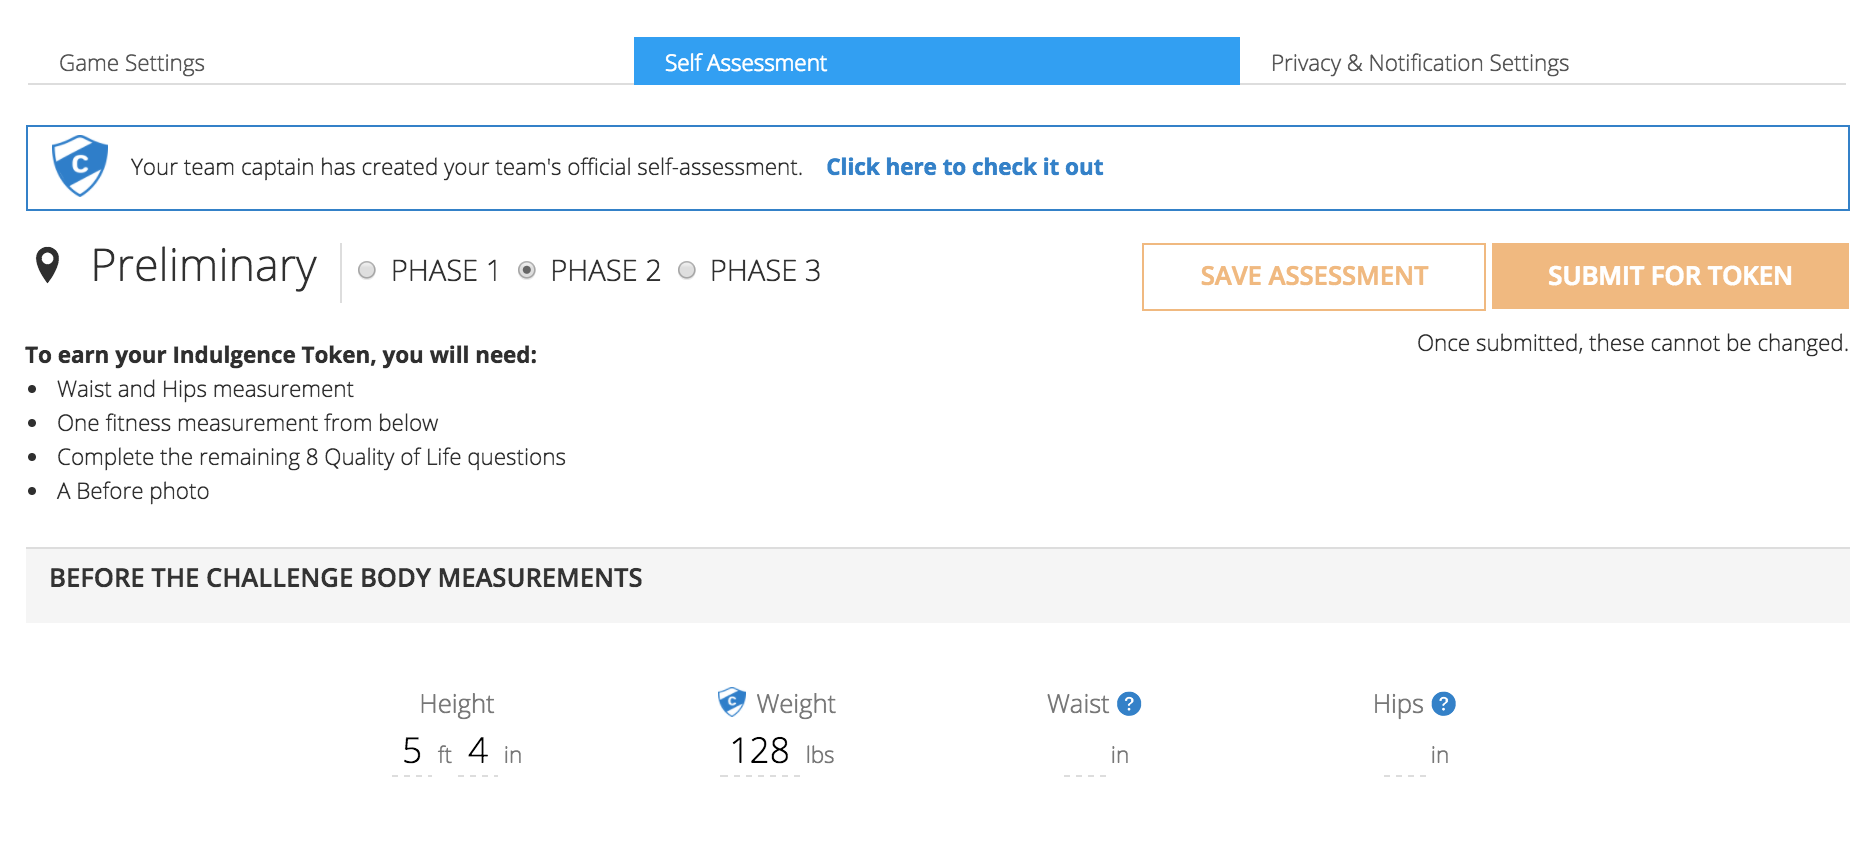Select the PHASE 1 radio button
The image size is (1876, 844).
(367, 270)
